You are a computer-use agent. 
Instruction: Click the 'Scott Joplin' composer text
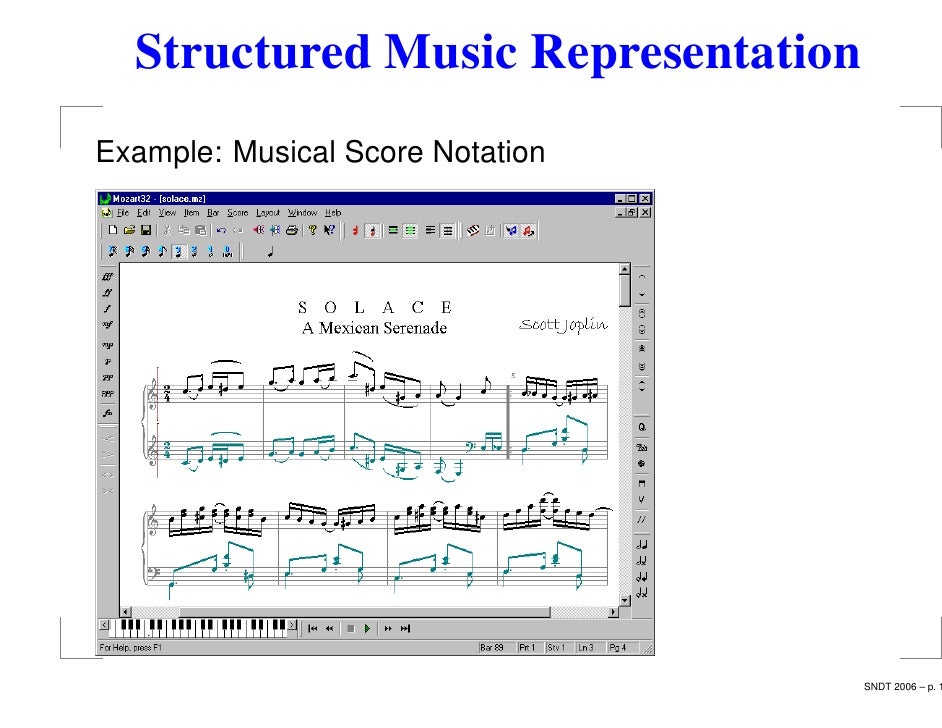563,325
